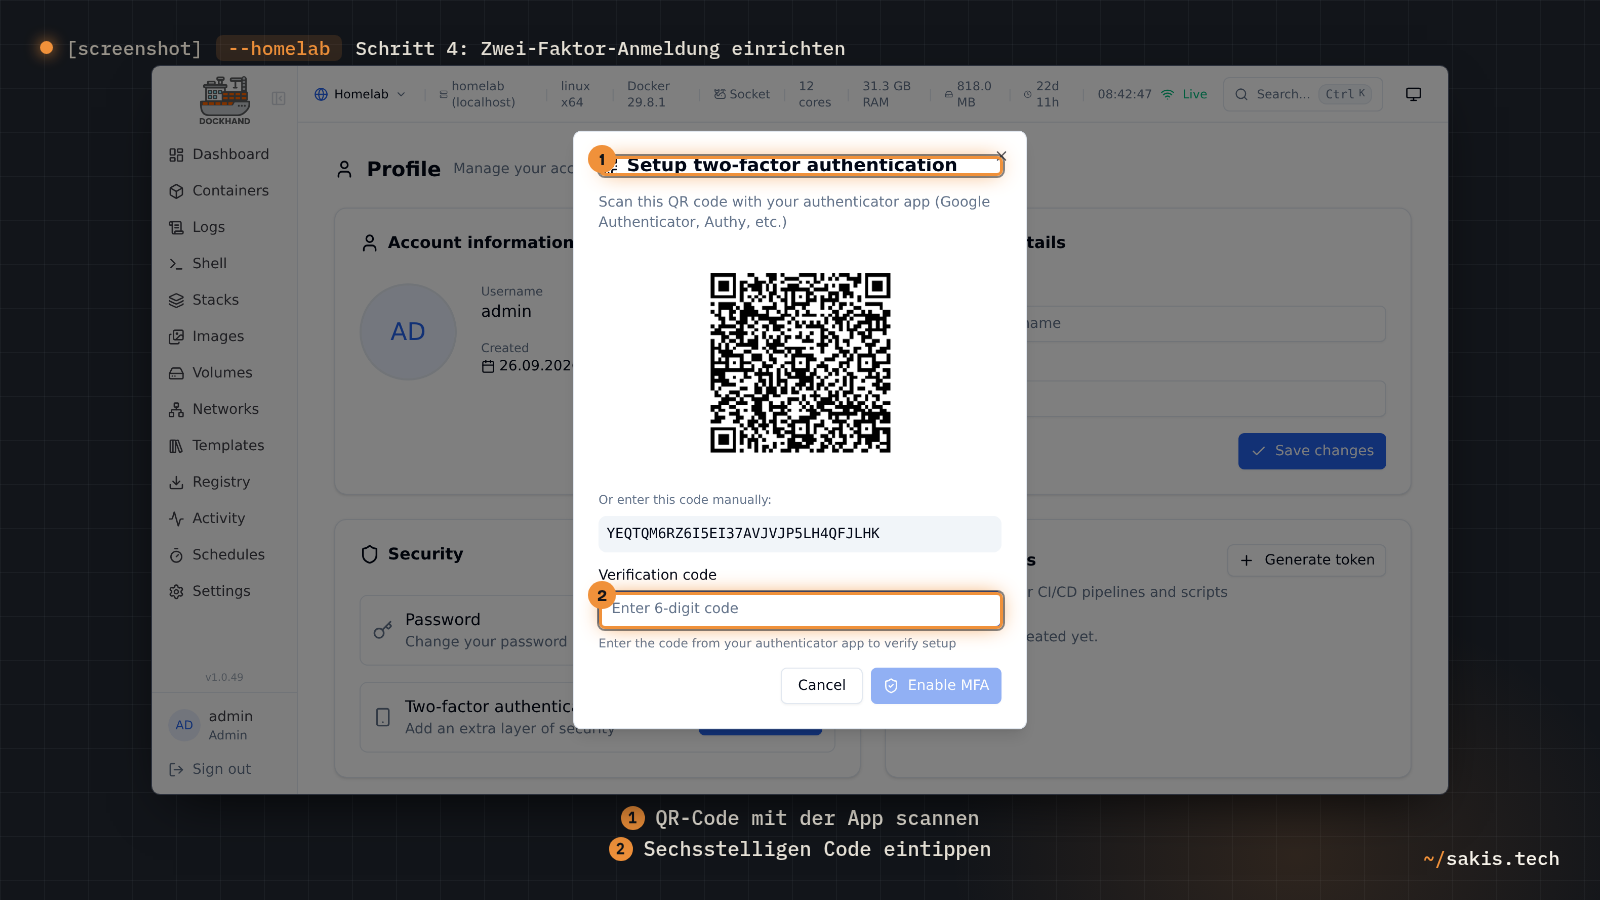This screenshot has height=900, width=1600.
Task: Click the Live wifi status icon
Action: (1167, 94)
